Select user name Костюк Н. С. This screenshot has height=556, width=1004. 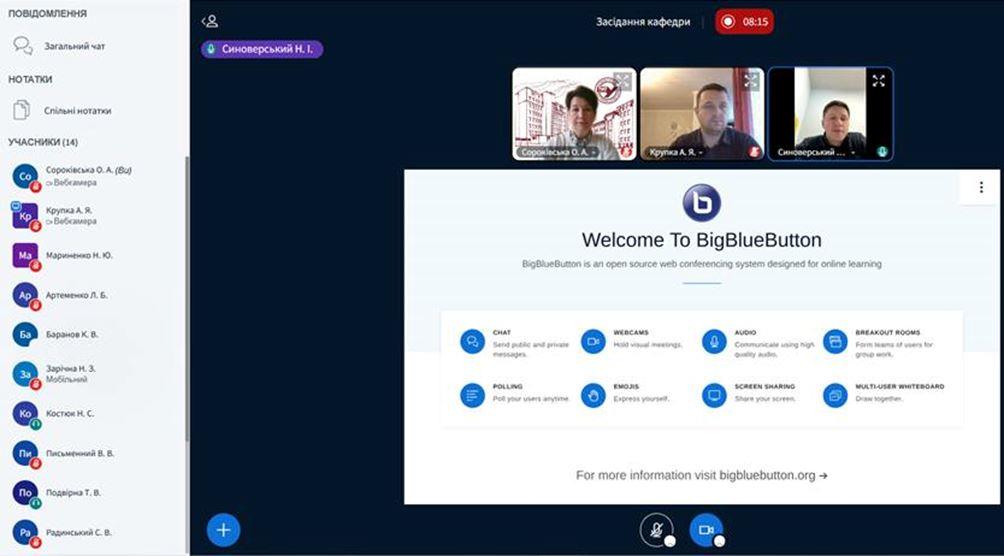pyautogui.click(x=70, y=414)
